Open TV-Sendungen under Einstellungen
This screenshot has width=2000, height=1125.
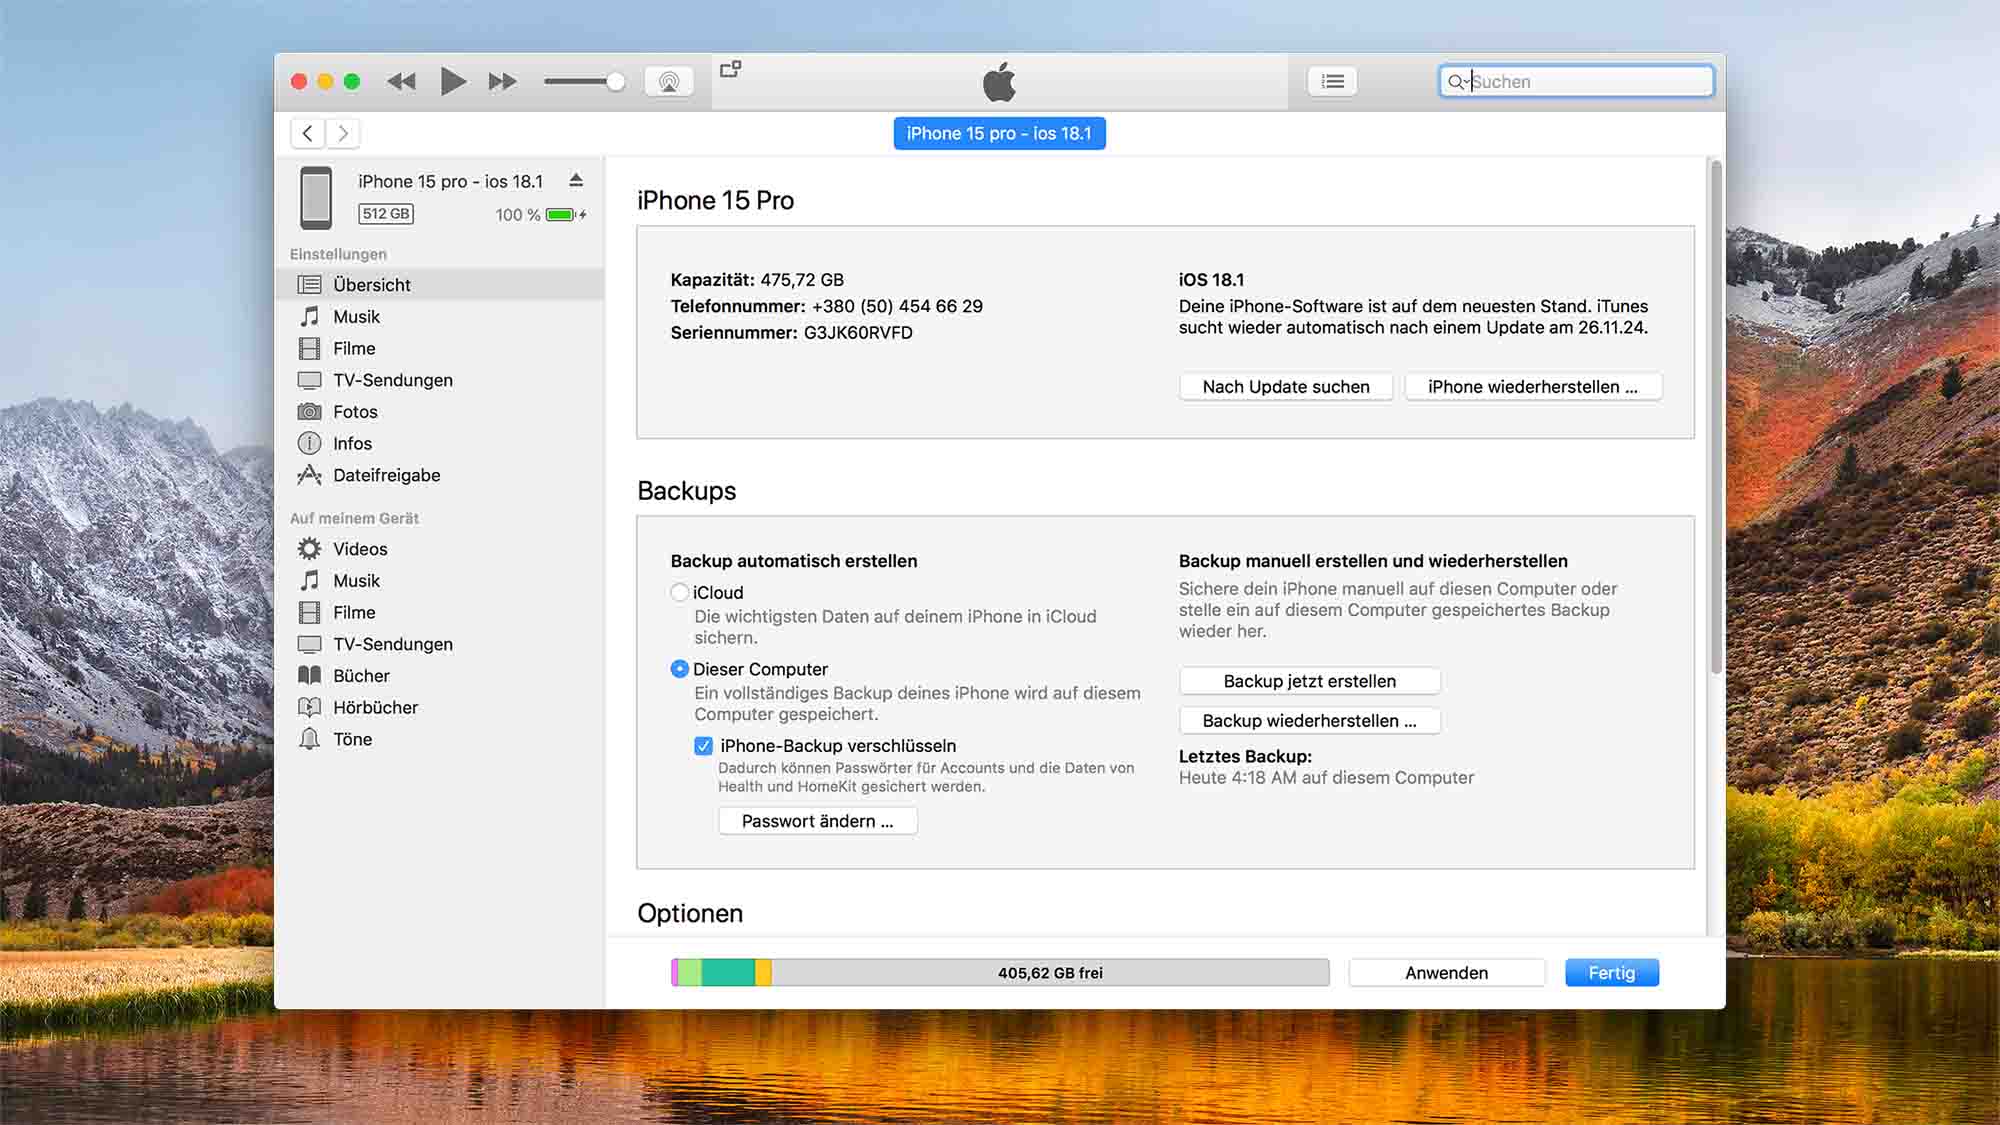(440, 380)
